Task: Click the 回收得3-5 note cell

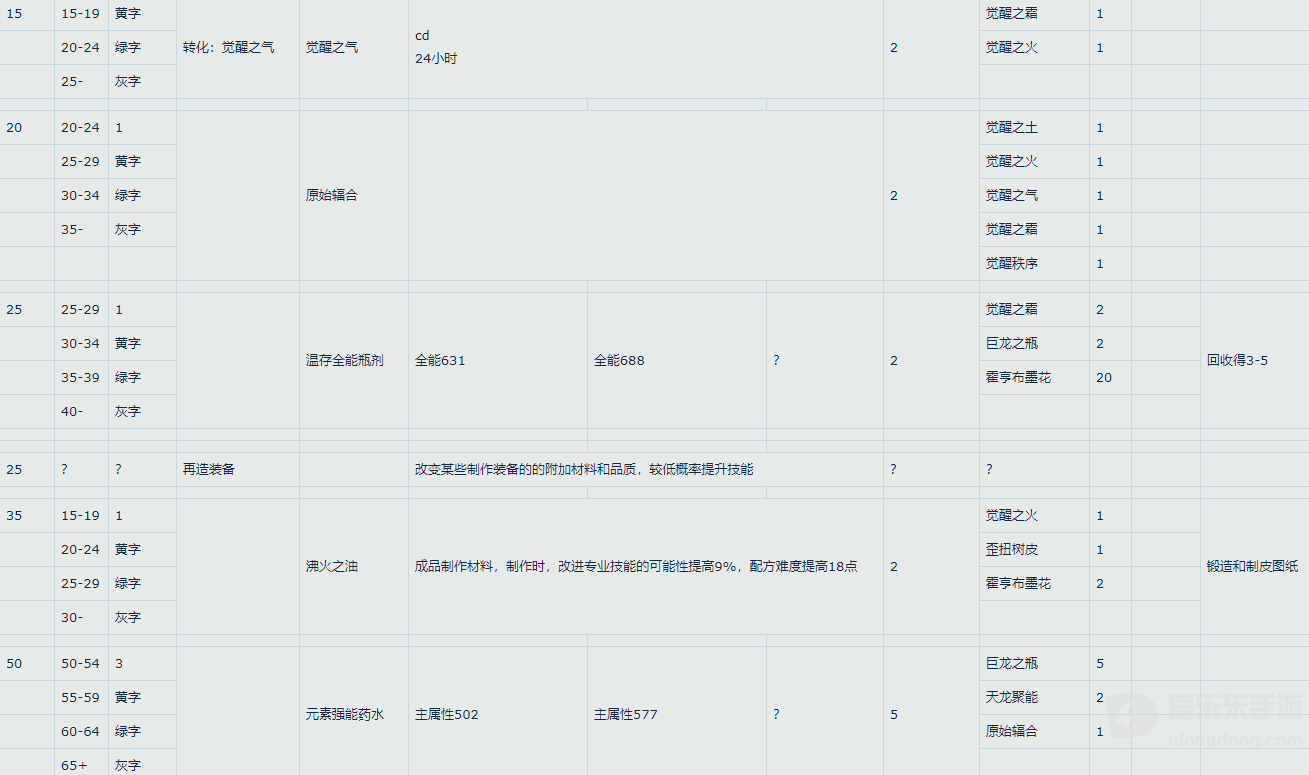Action: 1237,360
